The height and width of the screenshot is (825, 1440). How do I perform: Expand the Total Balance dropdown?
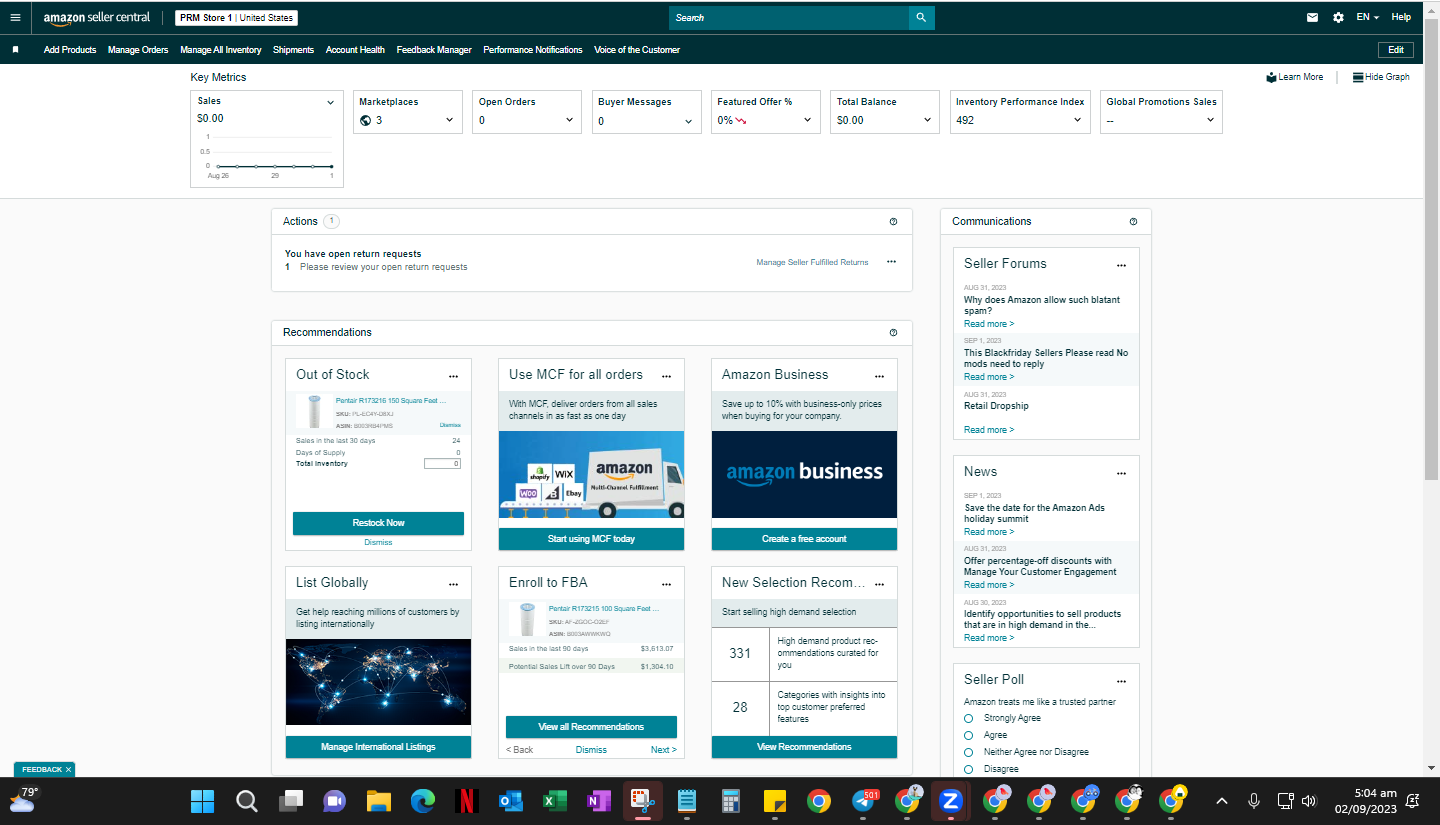point(928,120)
